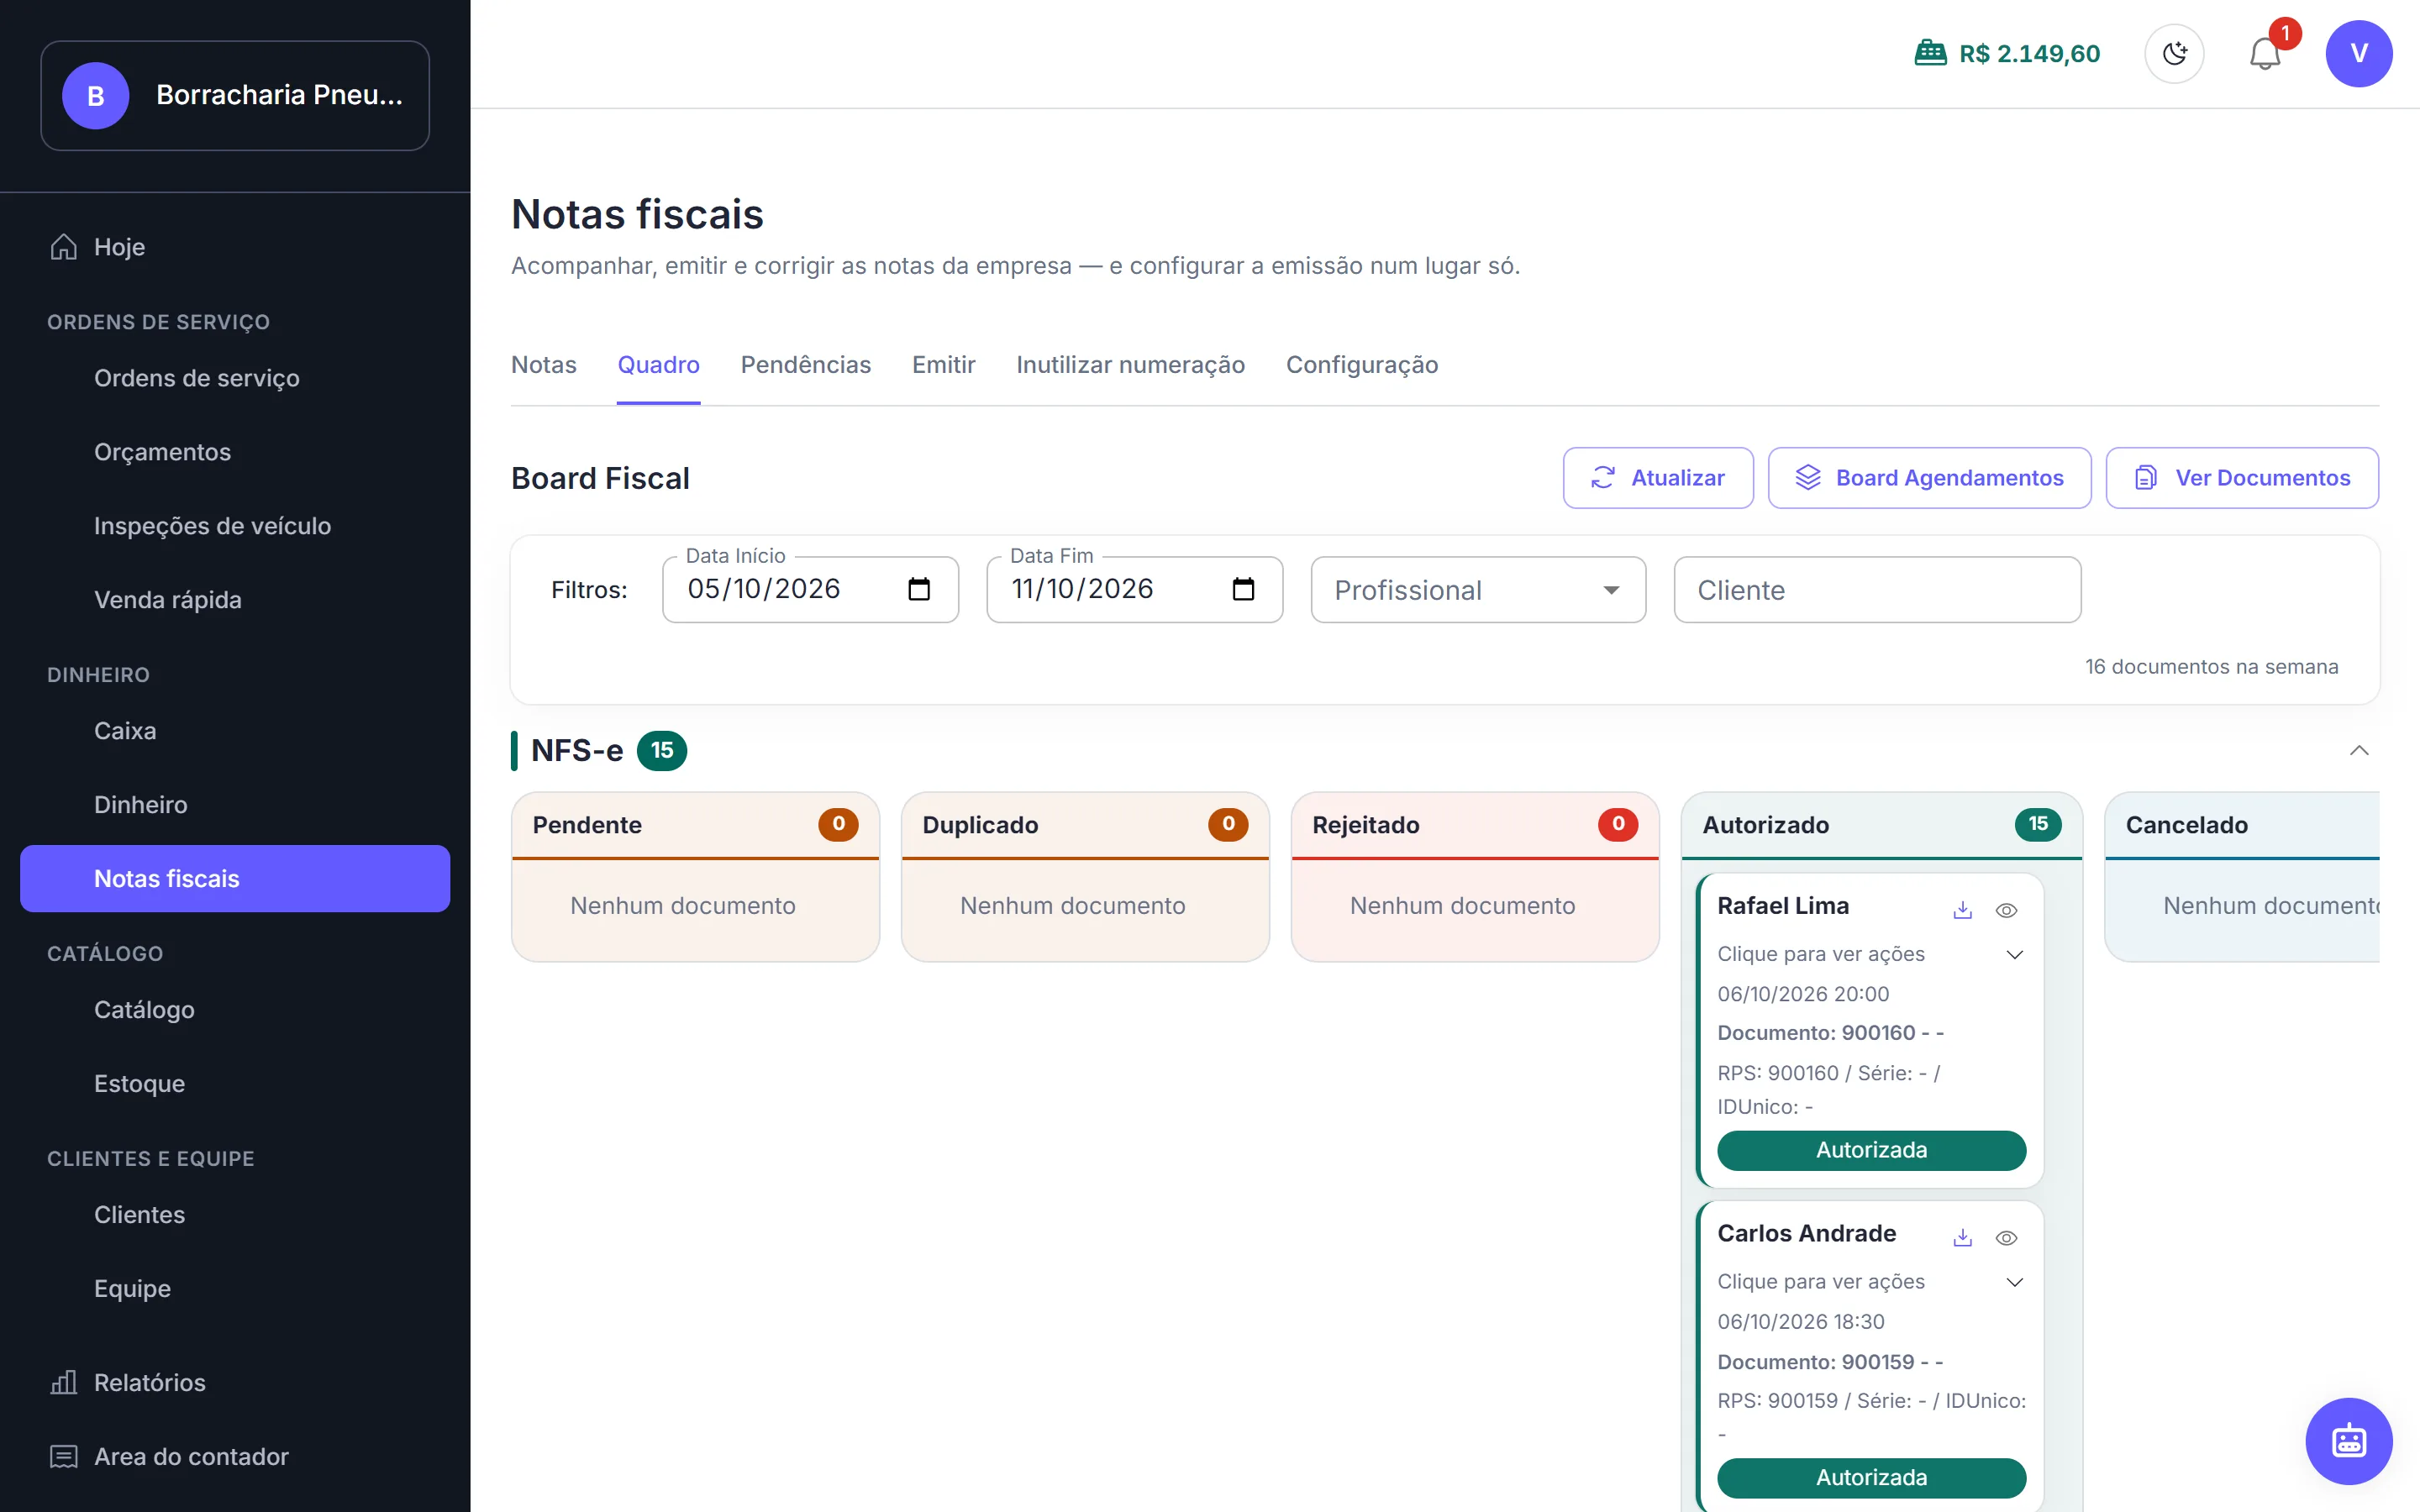Click Rejeitado column header
The image size is (2420, 1512).
point(1474,825)
